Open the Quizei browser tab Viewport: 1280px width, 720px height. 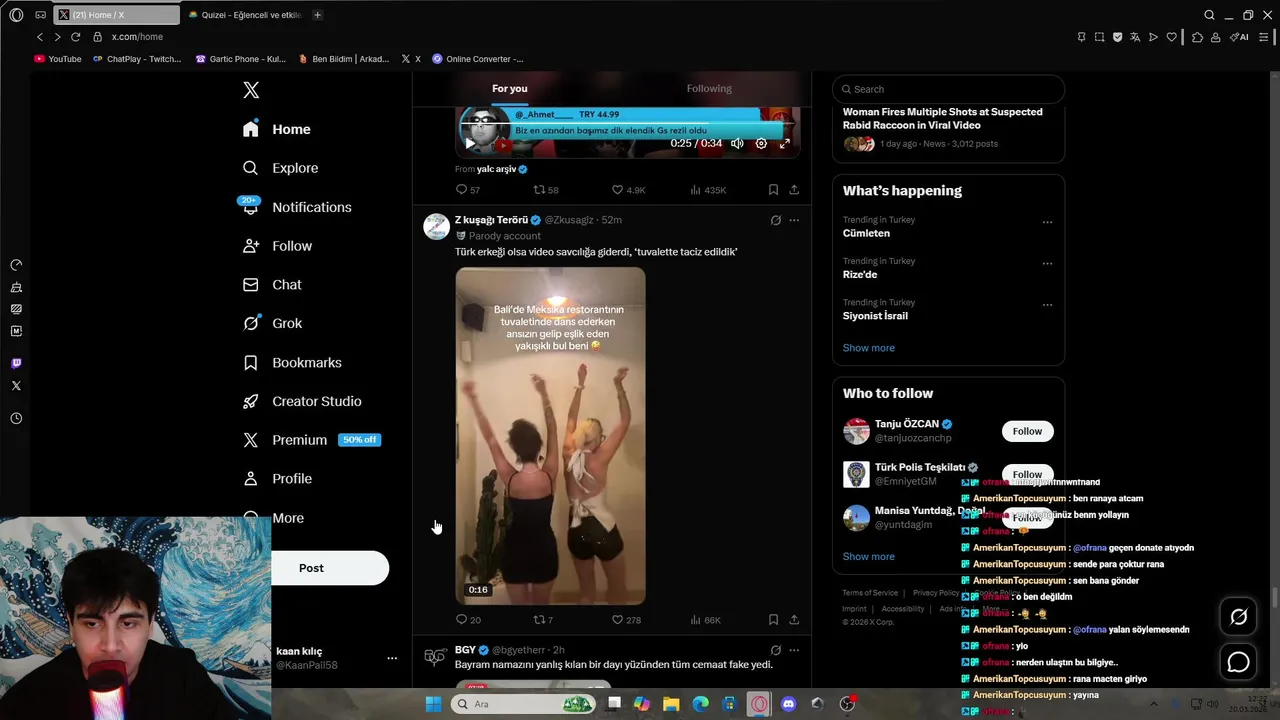245,15
